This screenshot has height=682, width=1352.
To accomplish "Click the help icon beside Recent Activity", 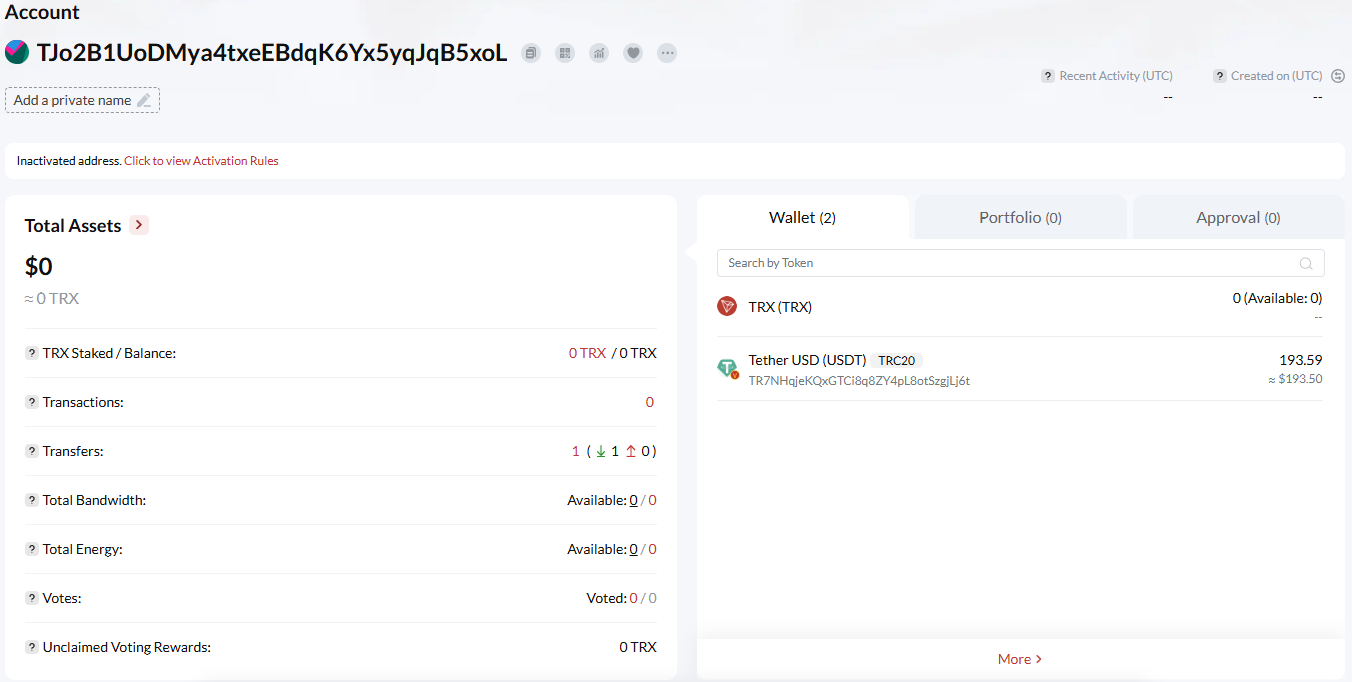I will coord(1047,76).
